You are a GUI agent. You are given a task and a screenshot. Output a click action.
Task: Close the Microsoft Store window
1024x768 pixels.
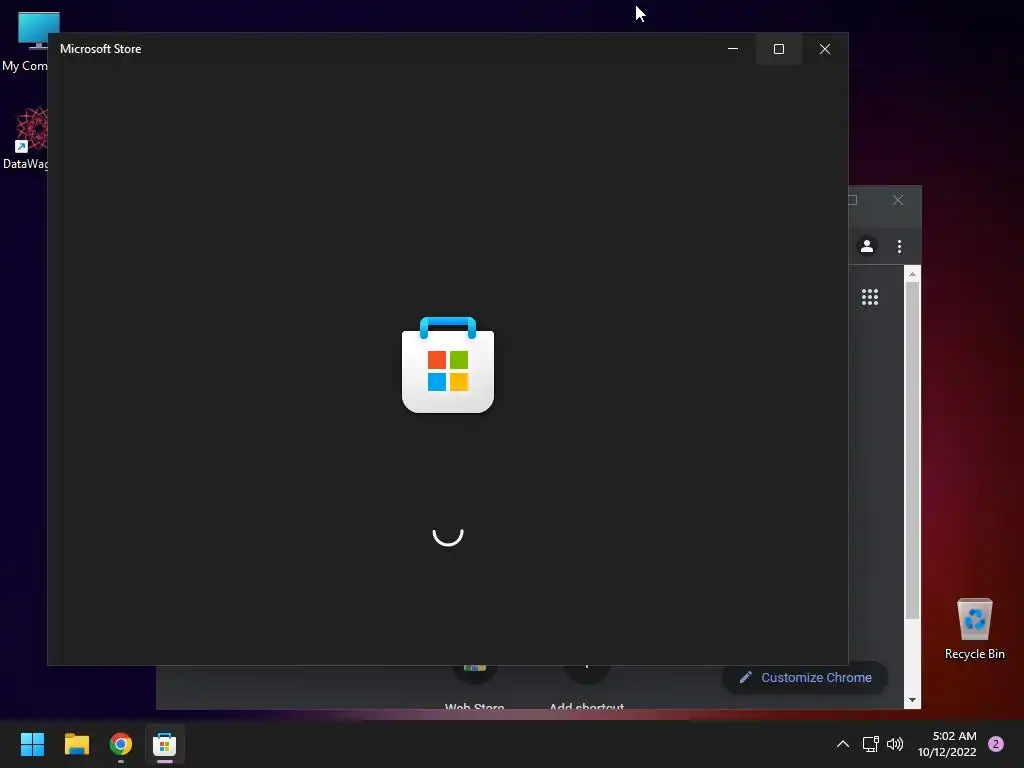click(x=825, y=49)
